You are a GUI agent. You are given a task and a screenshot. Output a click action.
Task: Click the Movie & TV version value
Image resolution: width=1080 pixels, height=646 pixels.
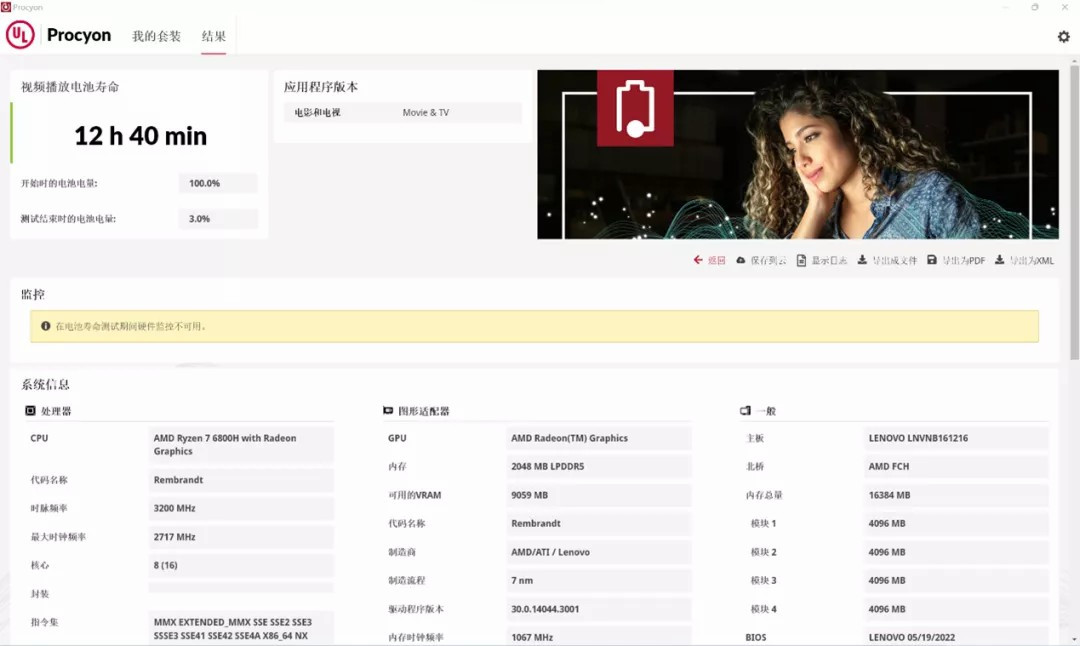pyautogui.click(x=426, y=112)
